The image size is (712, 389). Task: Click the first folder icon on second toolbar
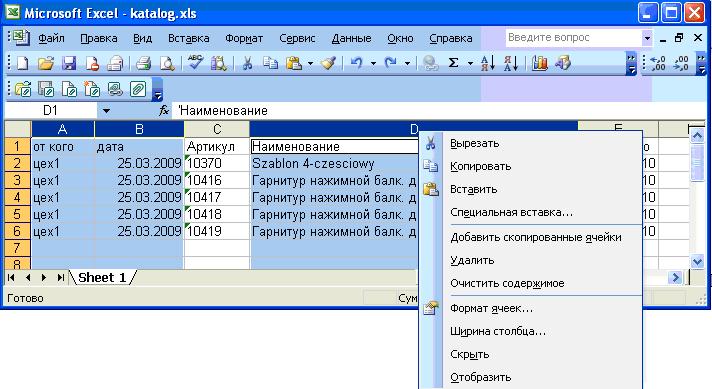point(23,89)
